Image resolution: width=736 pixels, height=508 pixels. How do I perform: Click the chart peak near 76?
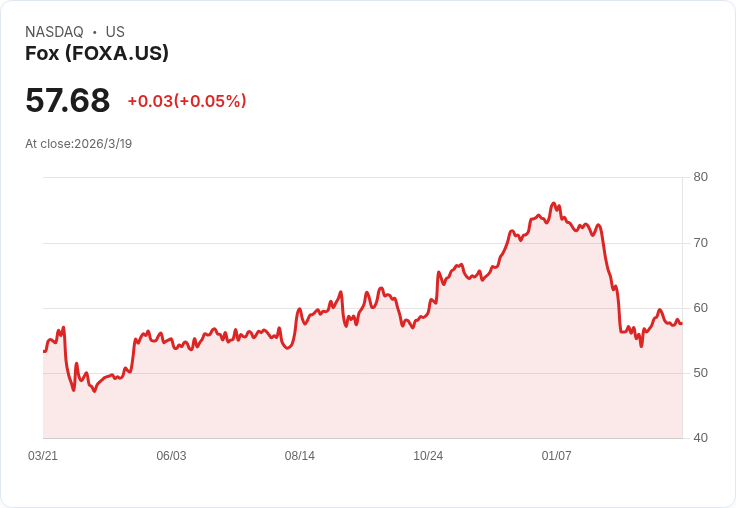[x=554, y=203]
